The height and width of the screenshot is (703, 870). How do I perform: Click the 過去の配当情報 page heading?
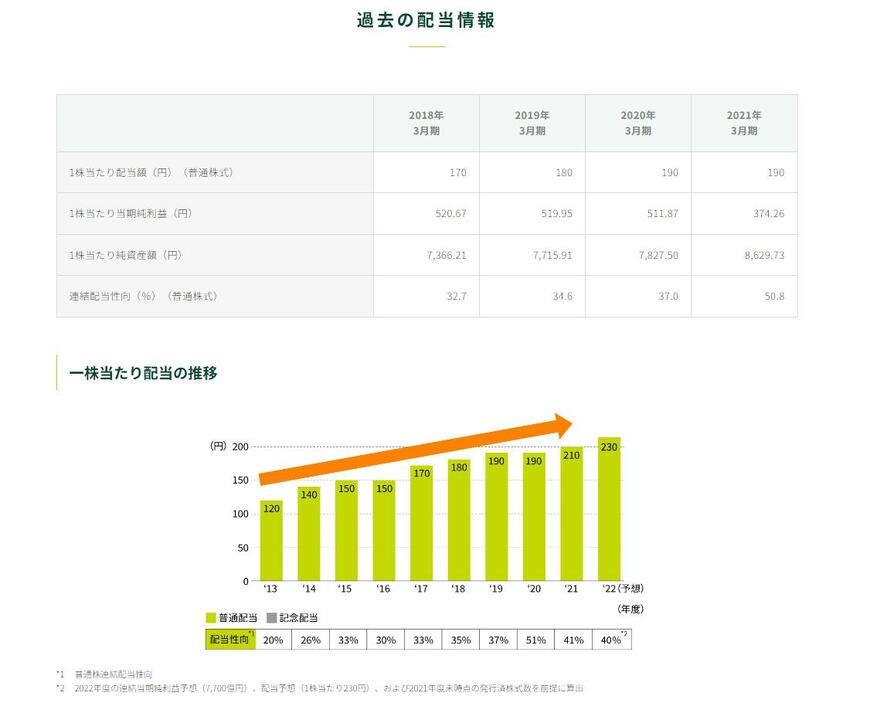[x=426, y=20]
